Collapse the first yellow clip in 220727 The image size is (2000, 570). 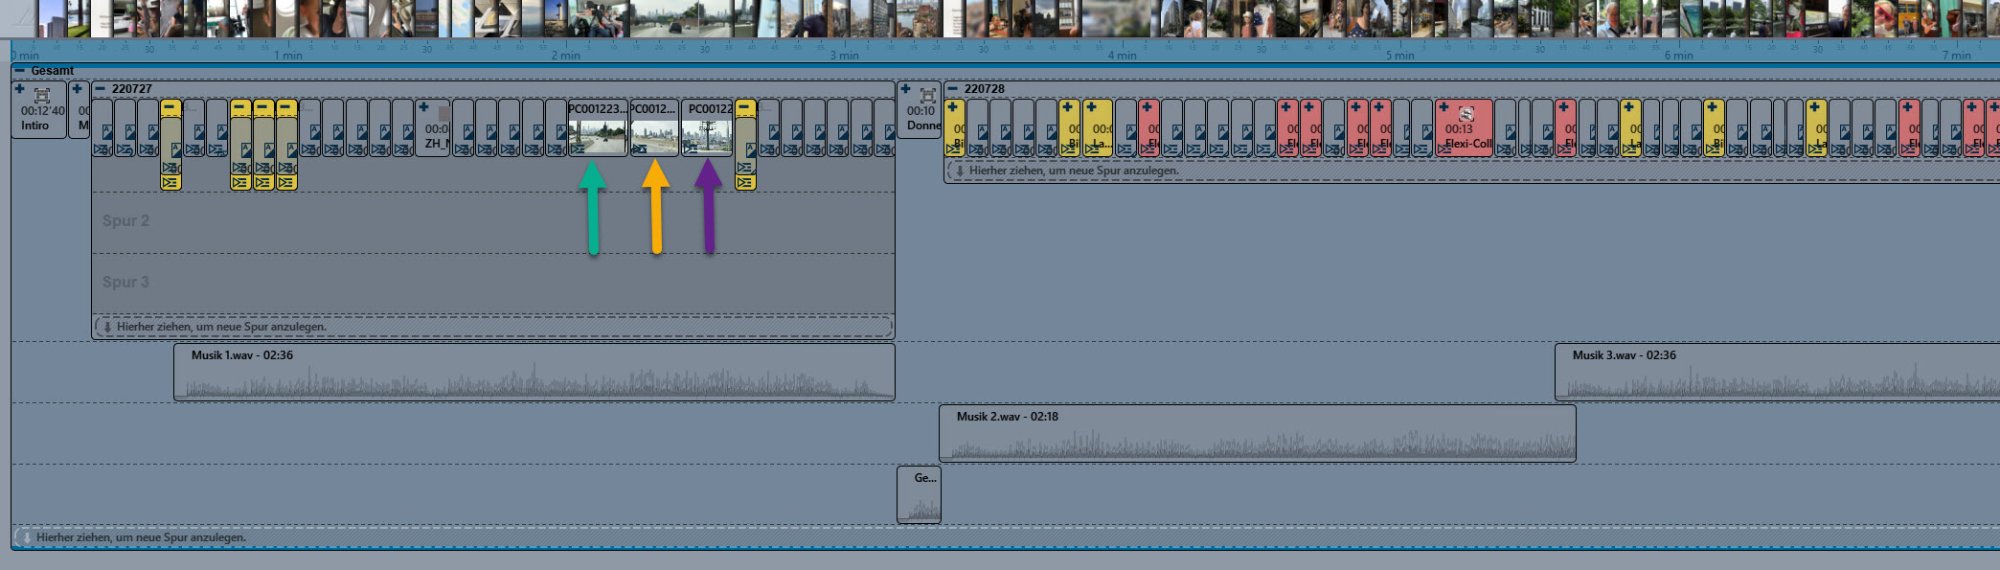[x=171, y=107]
